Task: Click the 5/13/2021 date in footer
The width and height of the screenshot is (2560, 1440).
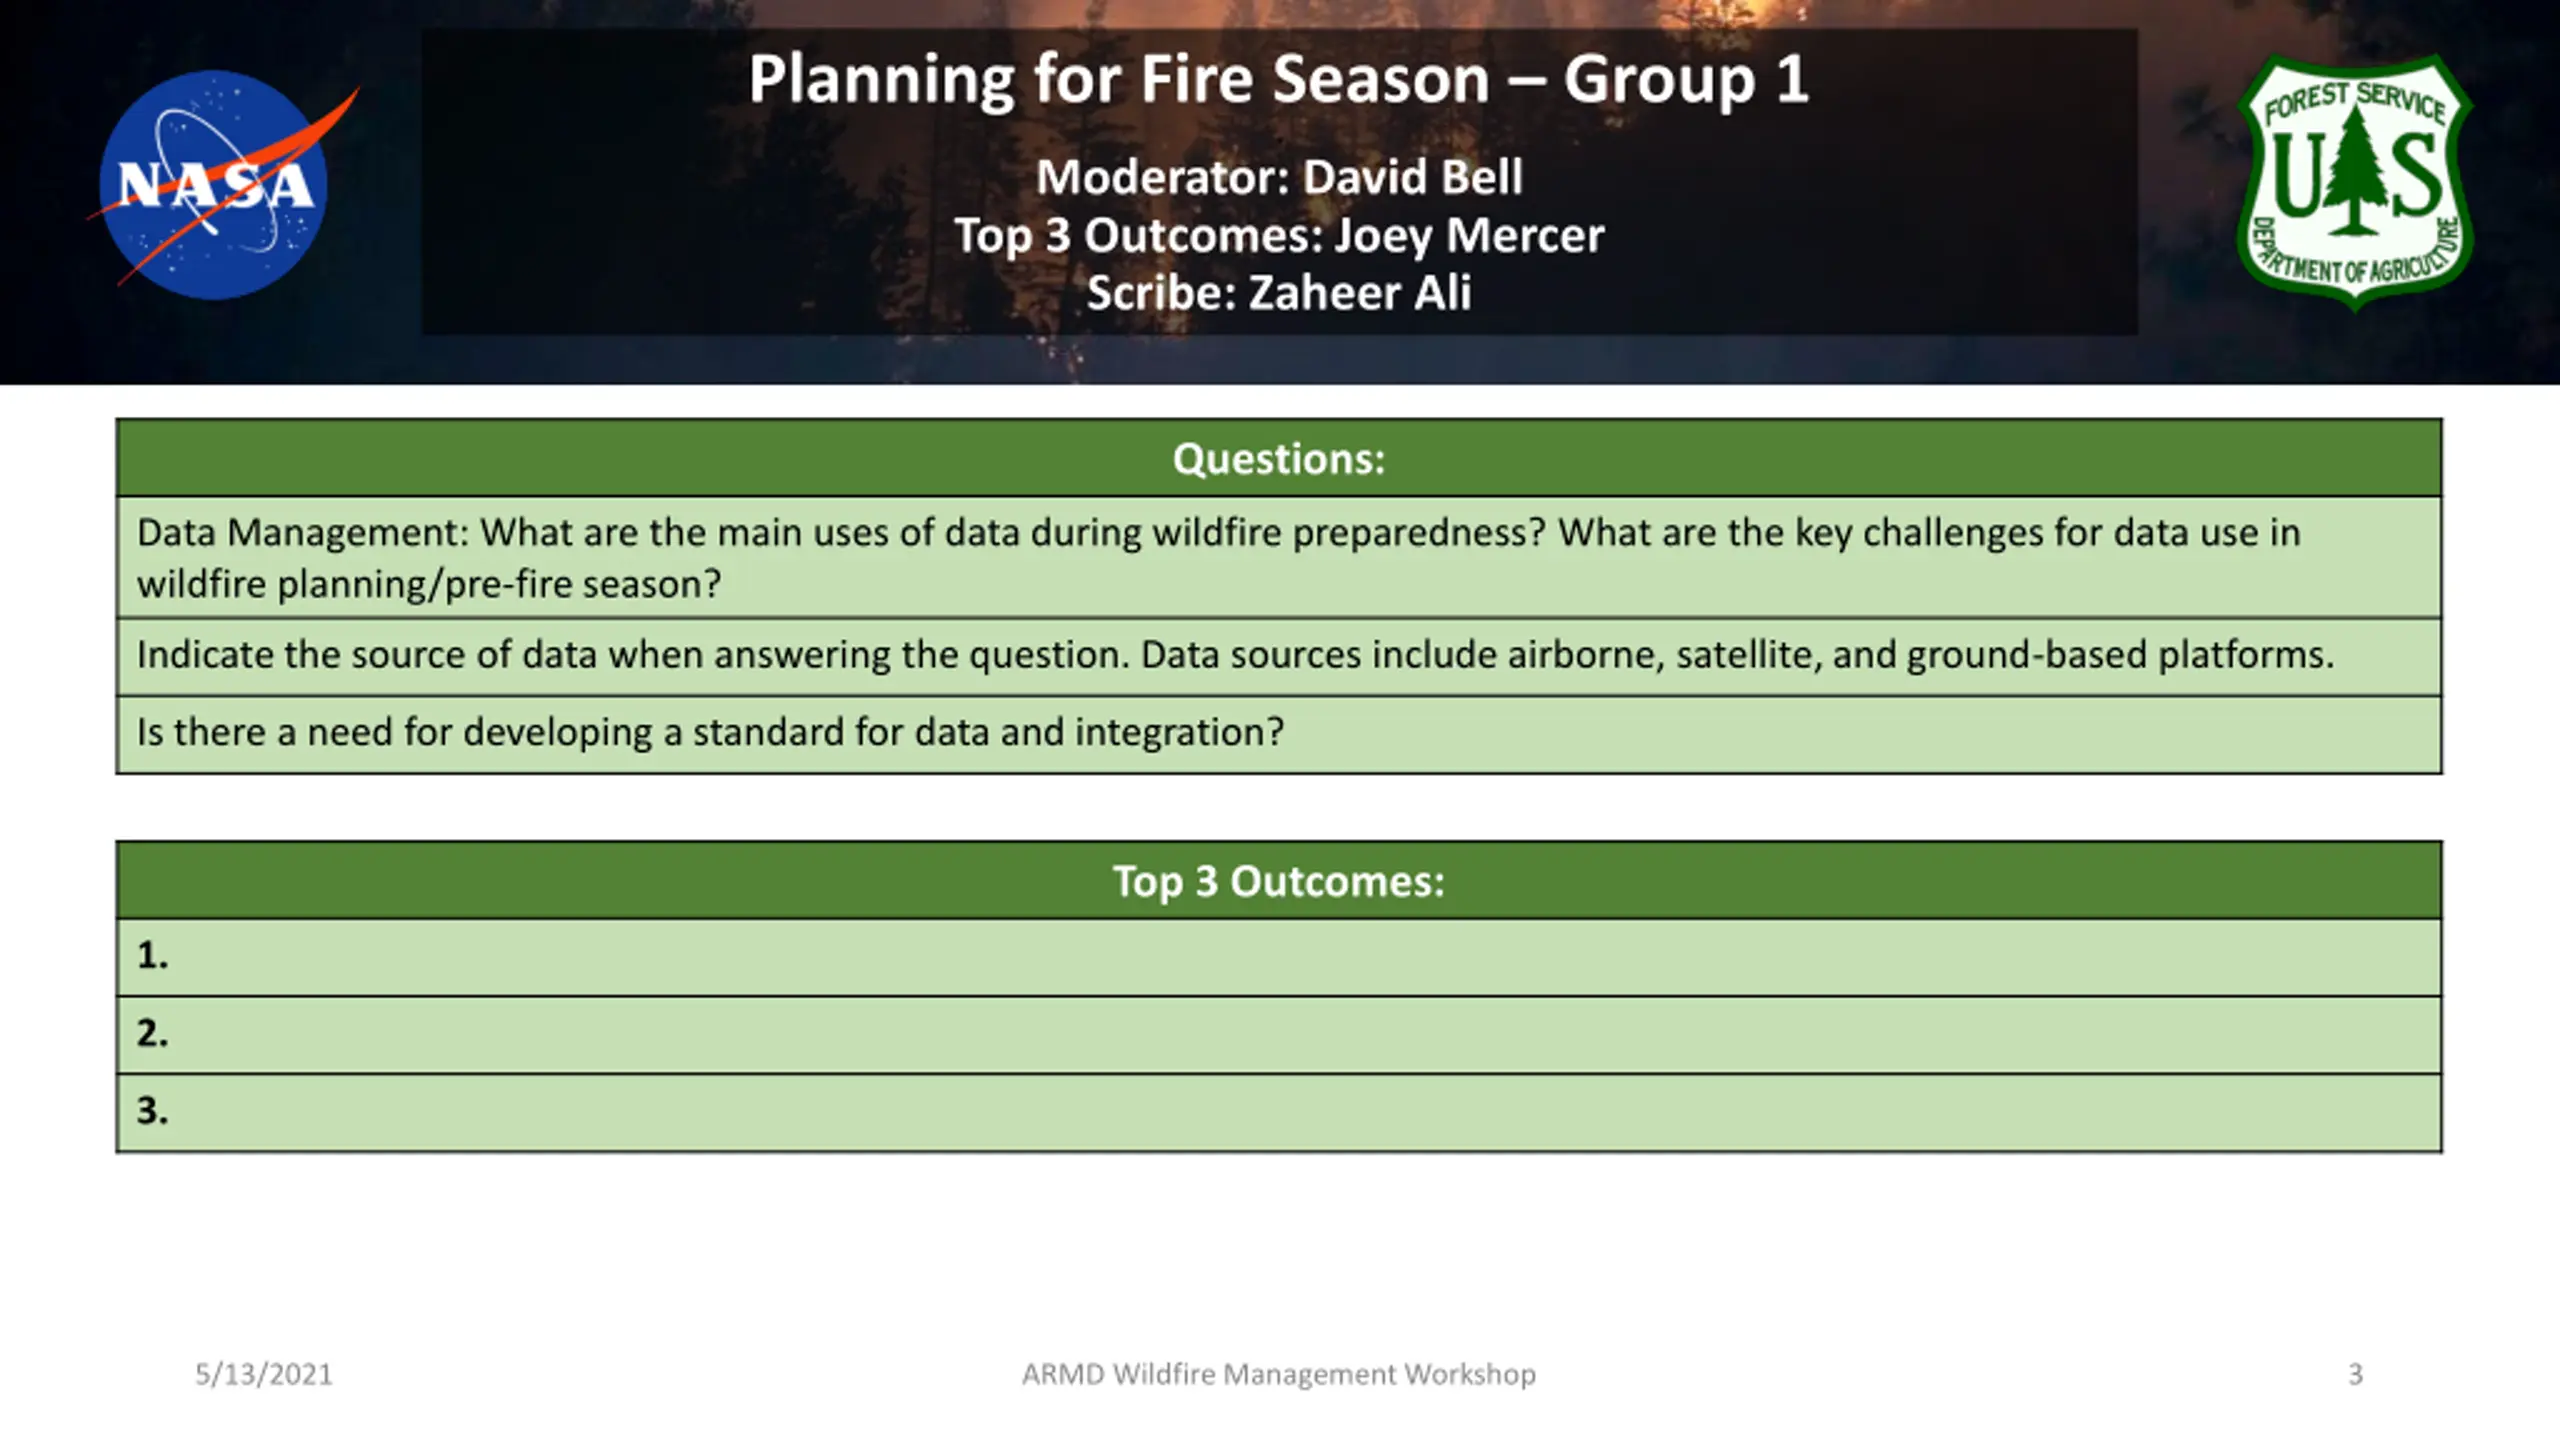Action: tap(264, 1374)
